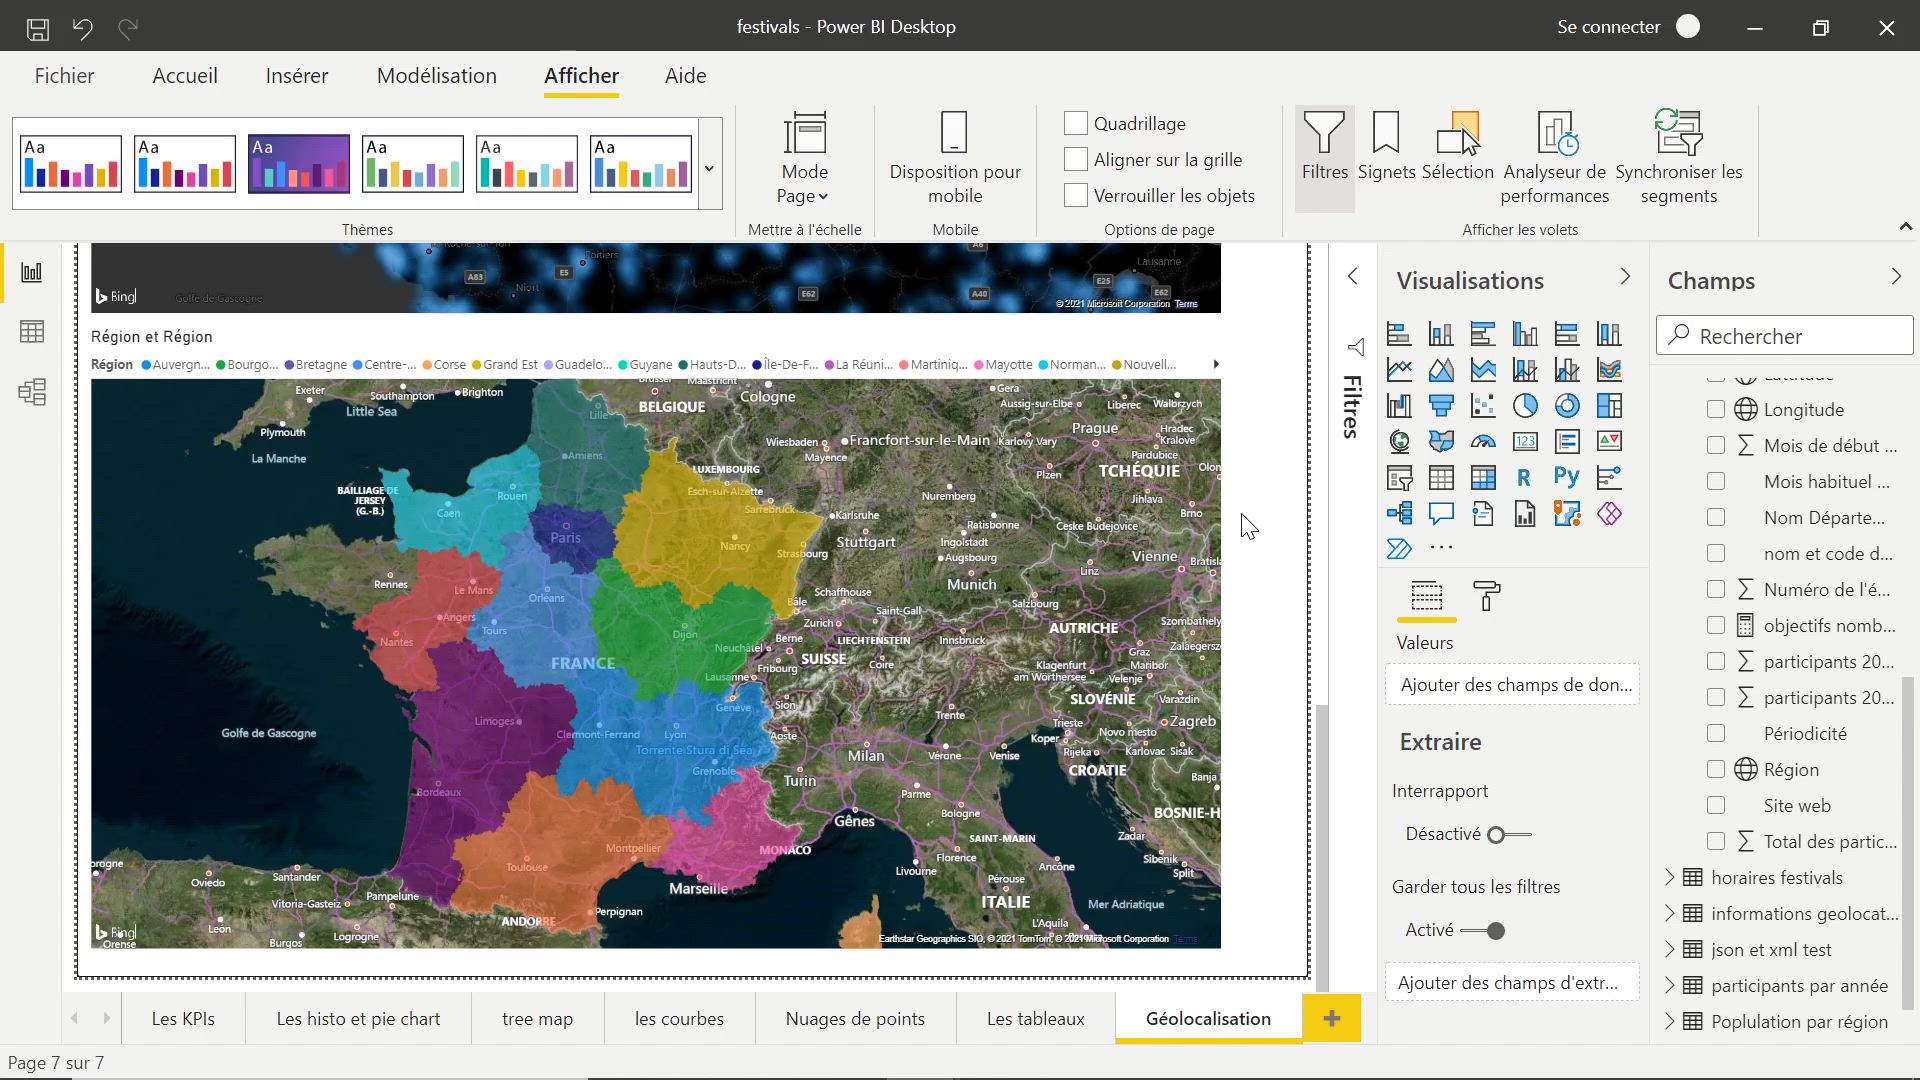This screenshot has height=1080, width=1920.
Task: Check the Site web field checkbox
Action: click(1716, 805)
